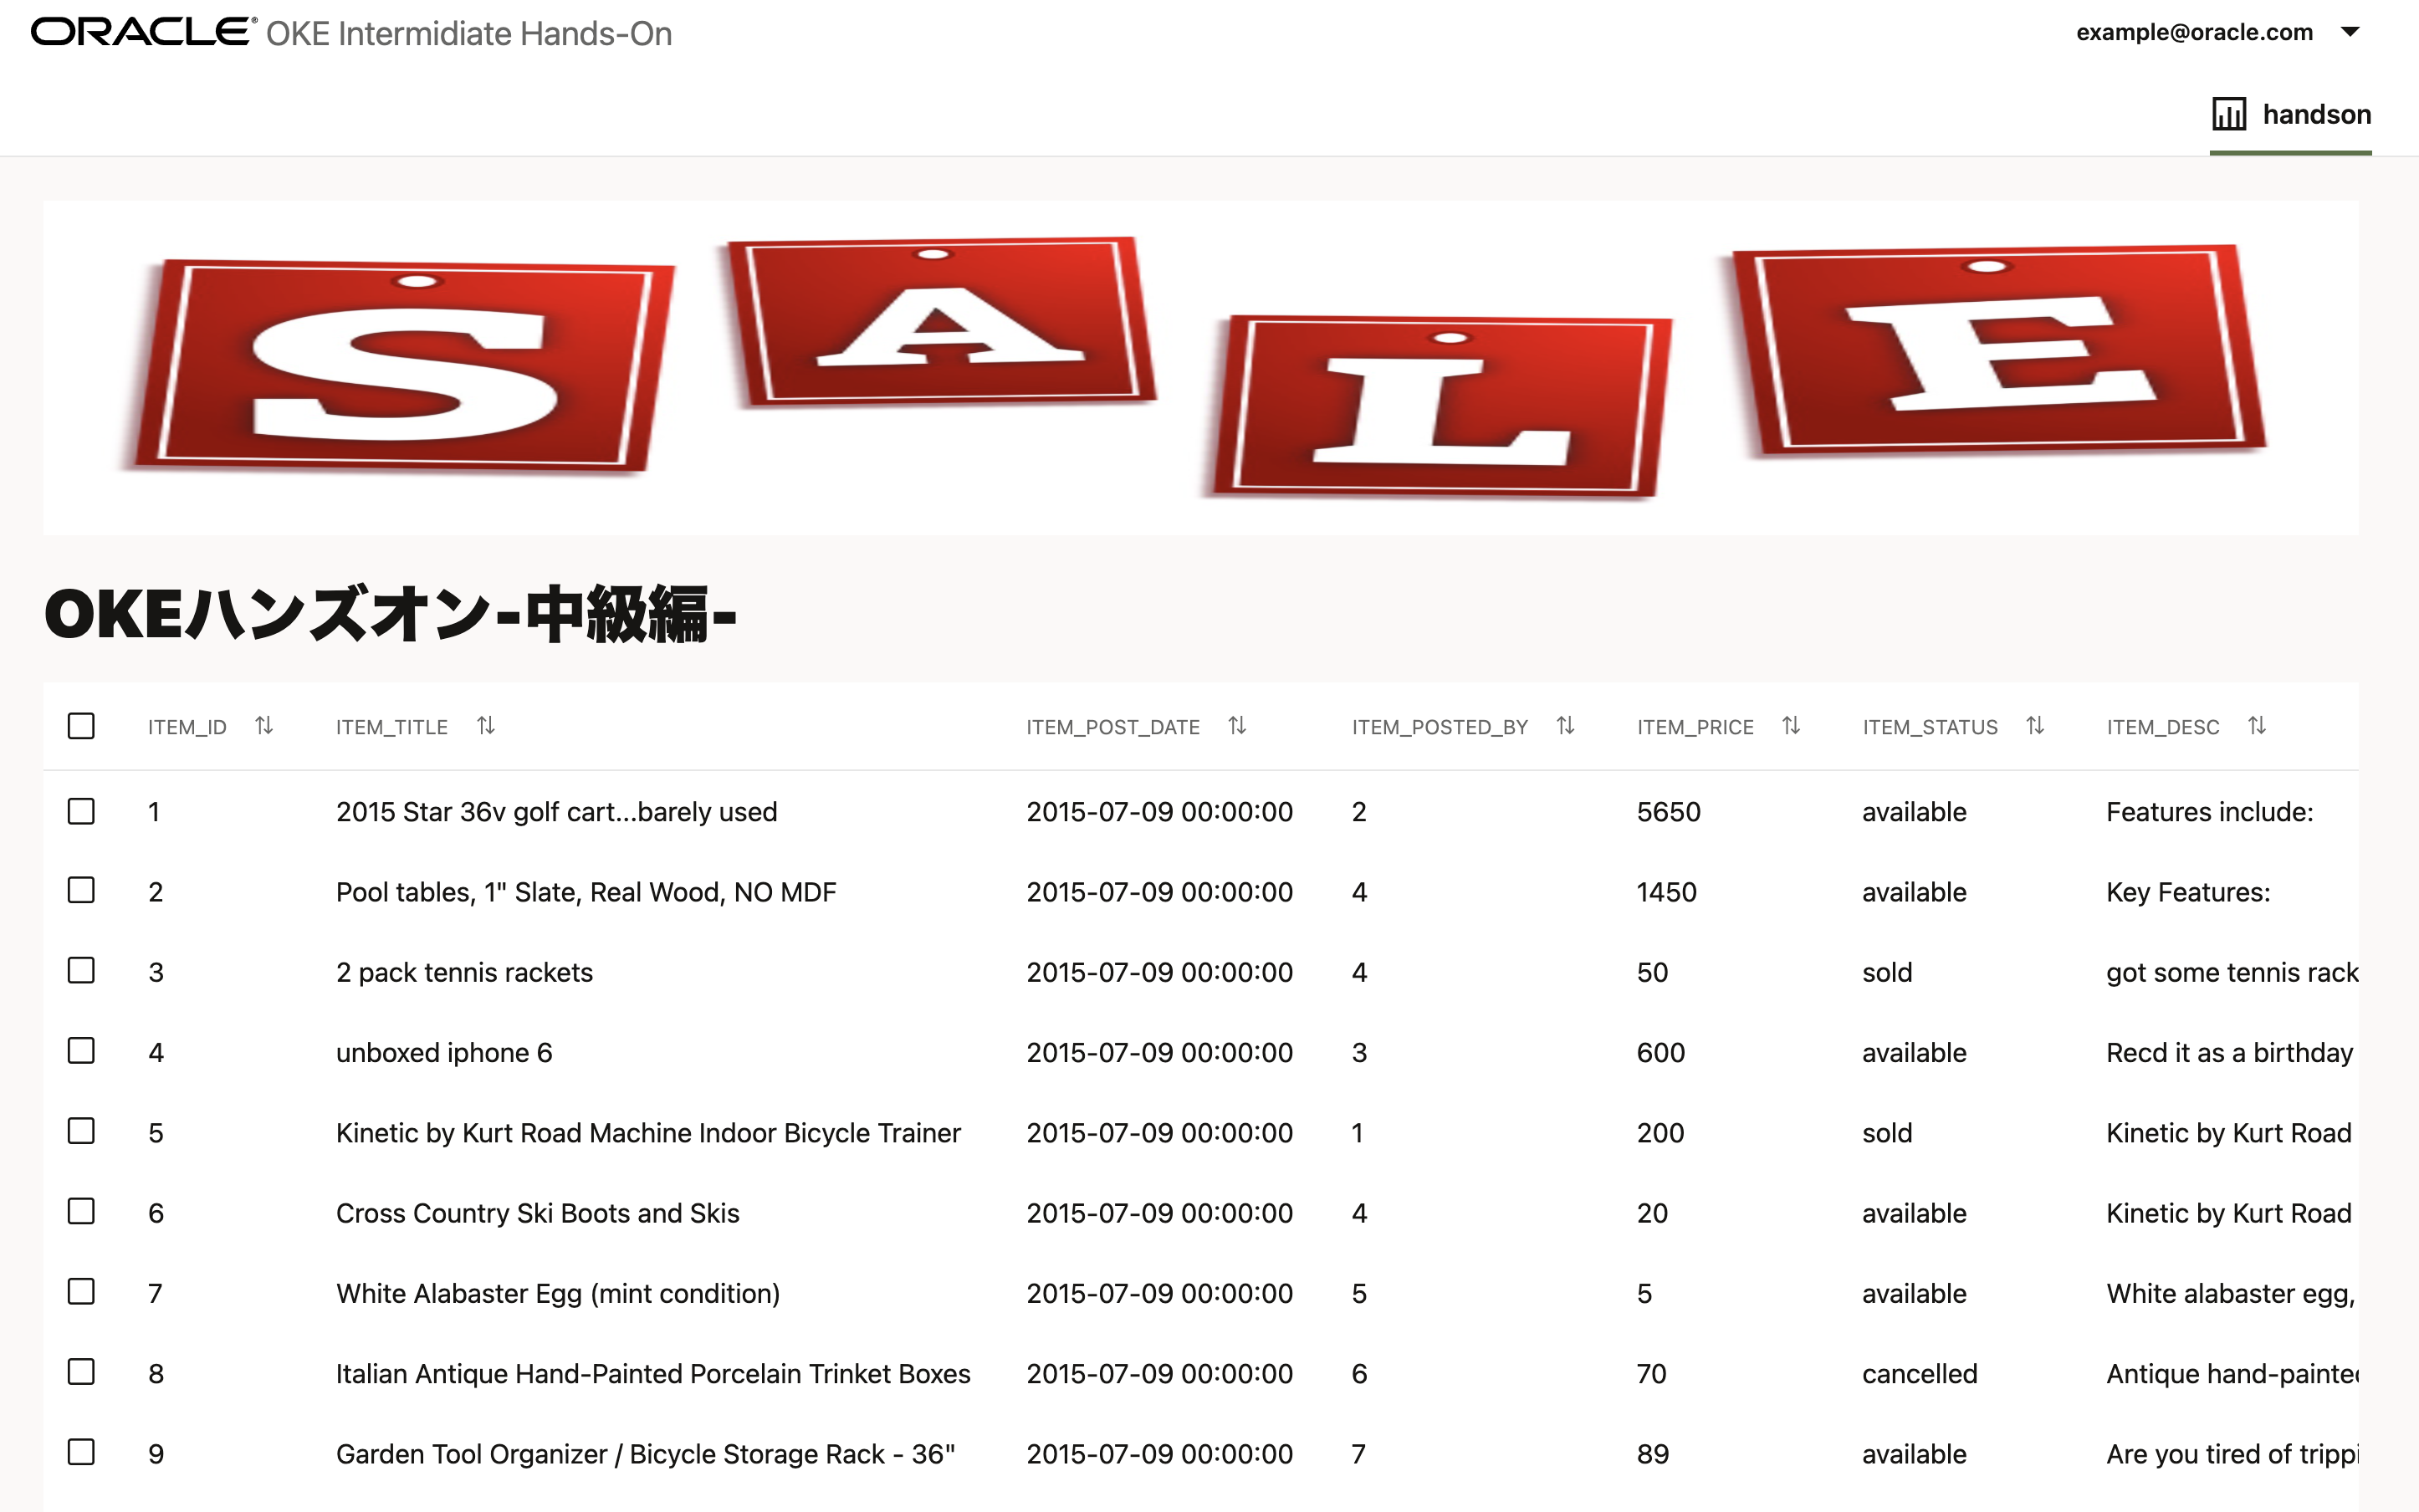Click ITEM_TITLE sort arrows icon
The width and height of the screenshot is (2419, 1512).
(x=486, y=726)
